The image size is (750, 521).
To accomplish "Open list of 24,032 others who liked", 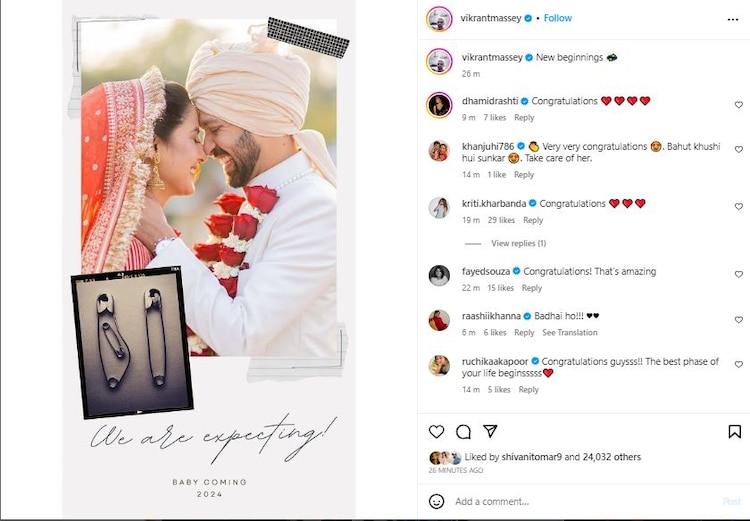I will coord(612,457).
